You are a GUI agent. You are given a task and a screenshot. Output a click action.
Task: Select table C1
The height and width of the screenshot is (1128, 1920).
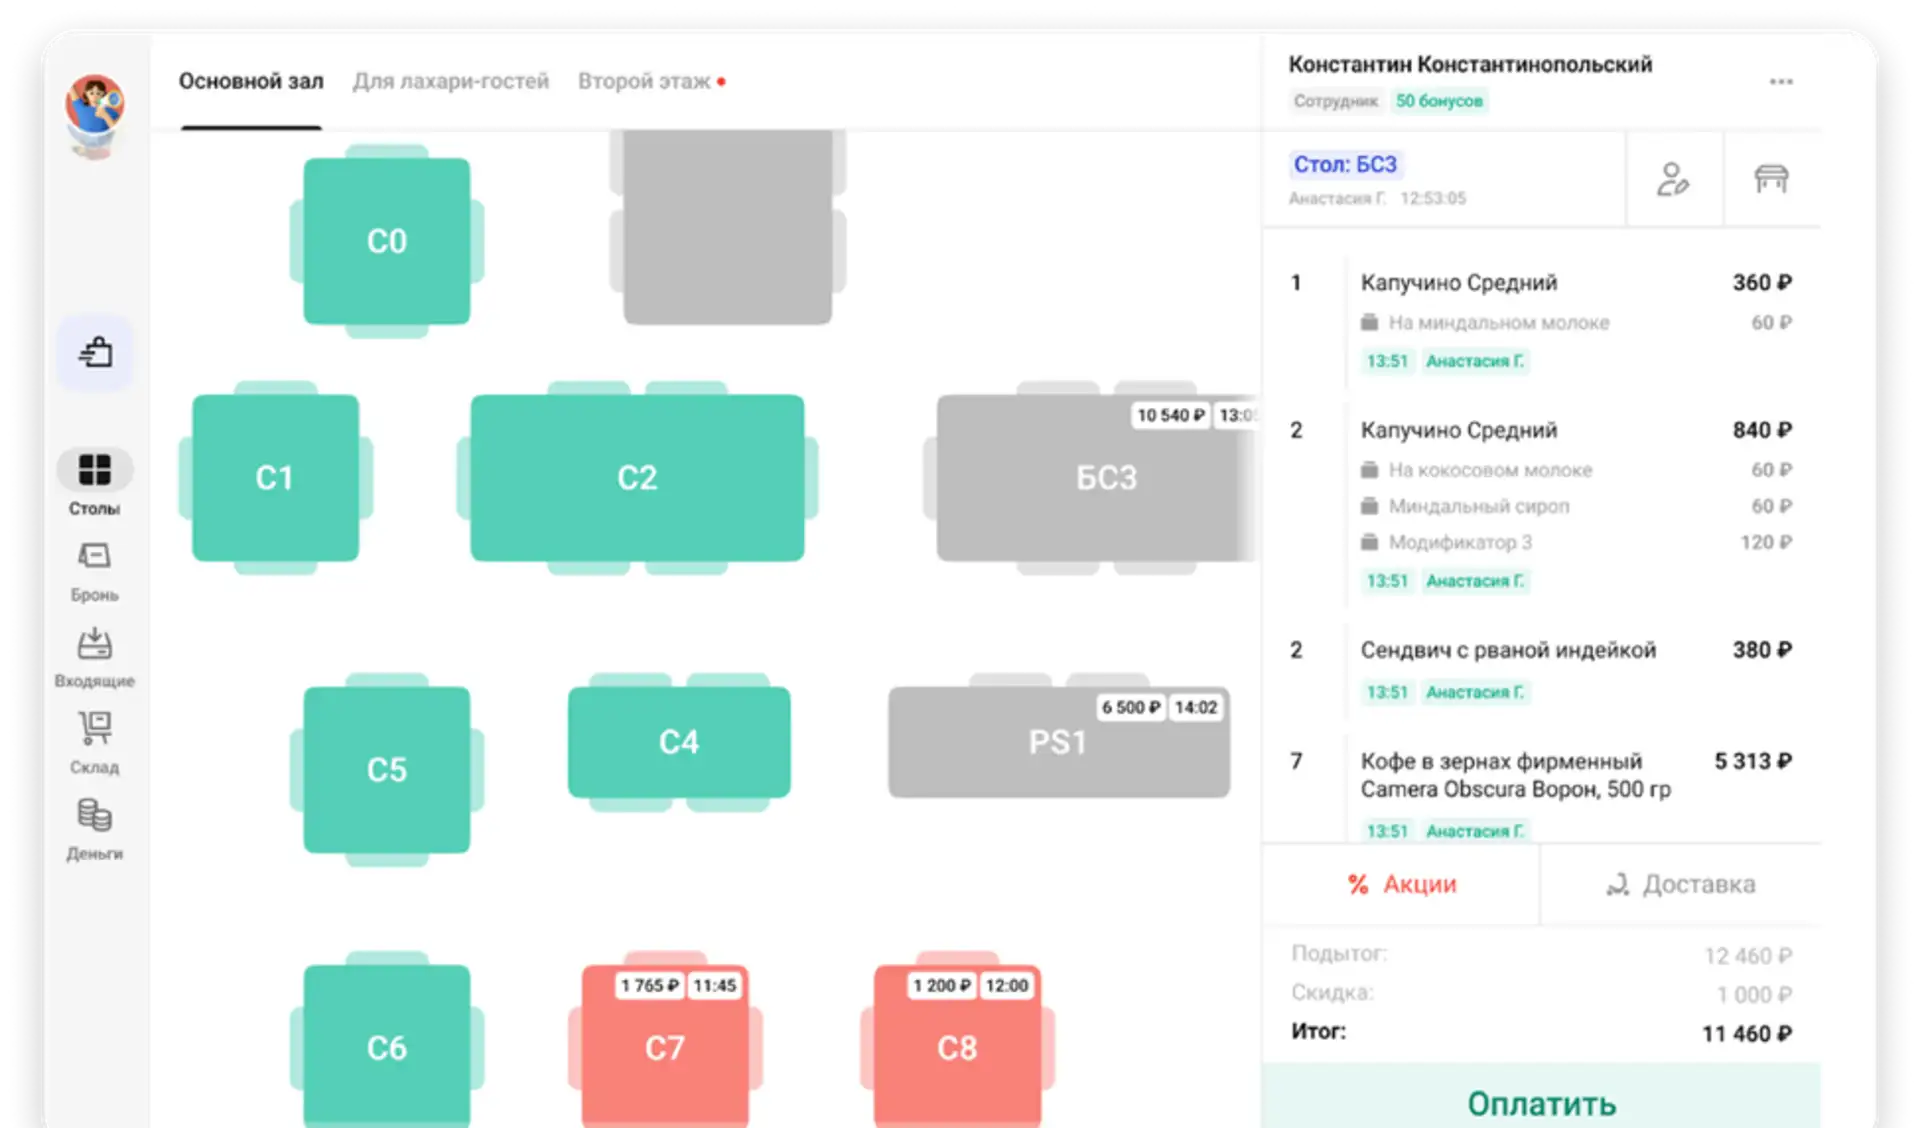275,478
